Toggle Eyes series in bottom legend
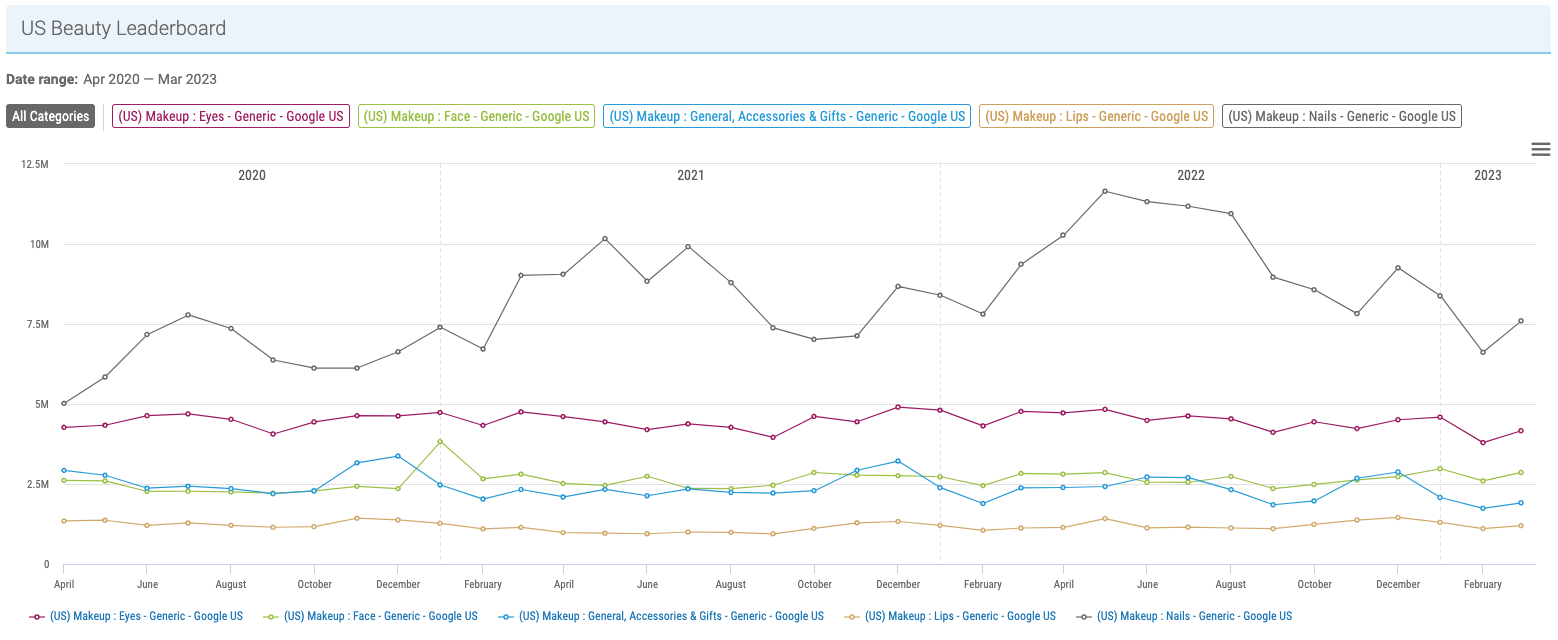Image resolution: width=1558 pixels, height=640 pixels. pyautogui.click(x=137, y=616)
